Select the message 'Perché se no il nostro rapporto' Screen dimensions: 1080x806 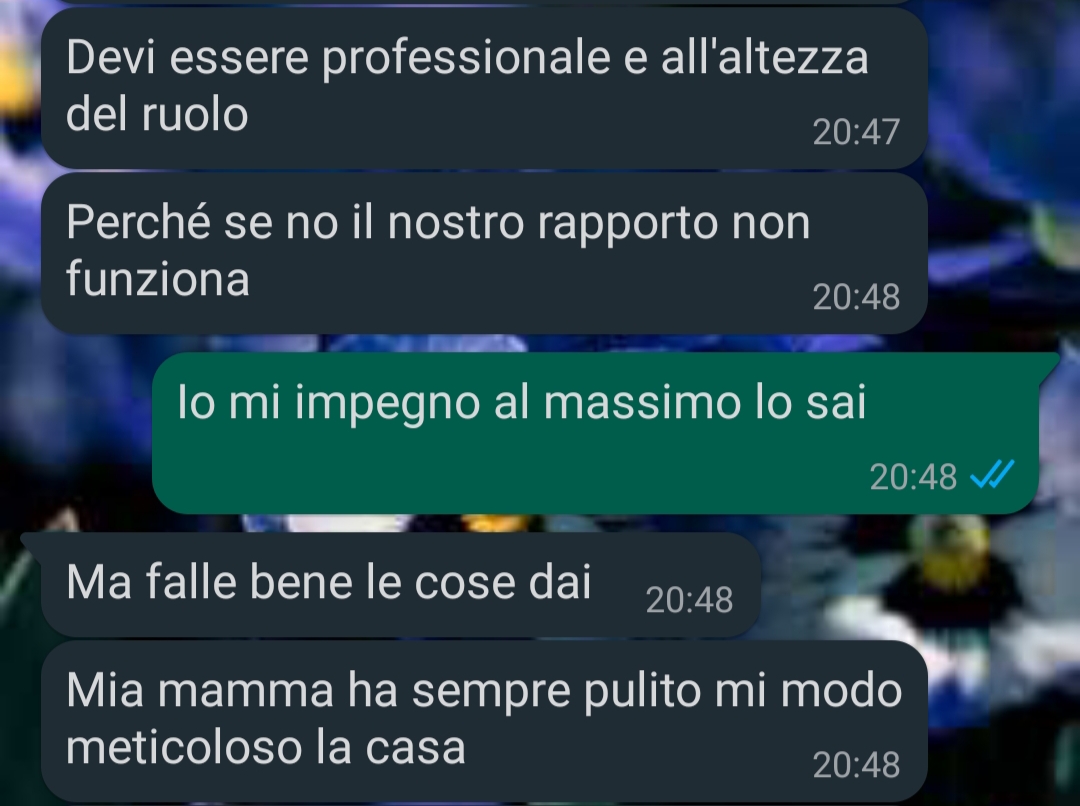click(484, 253)
